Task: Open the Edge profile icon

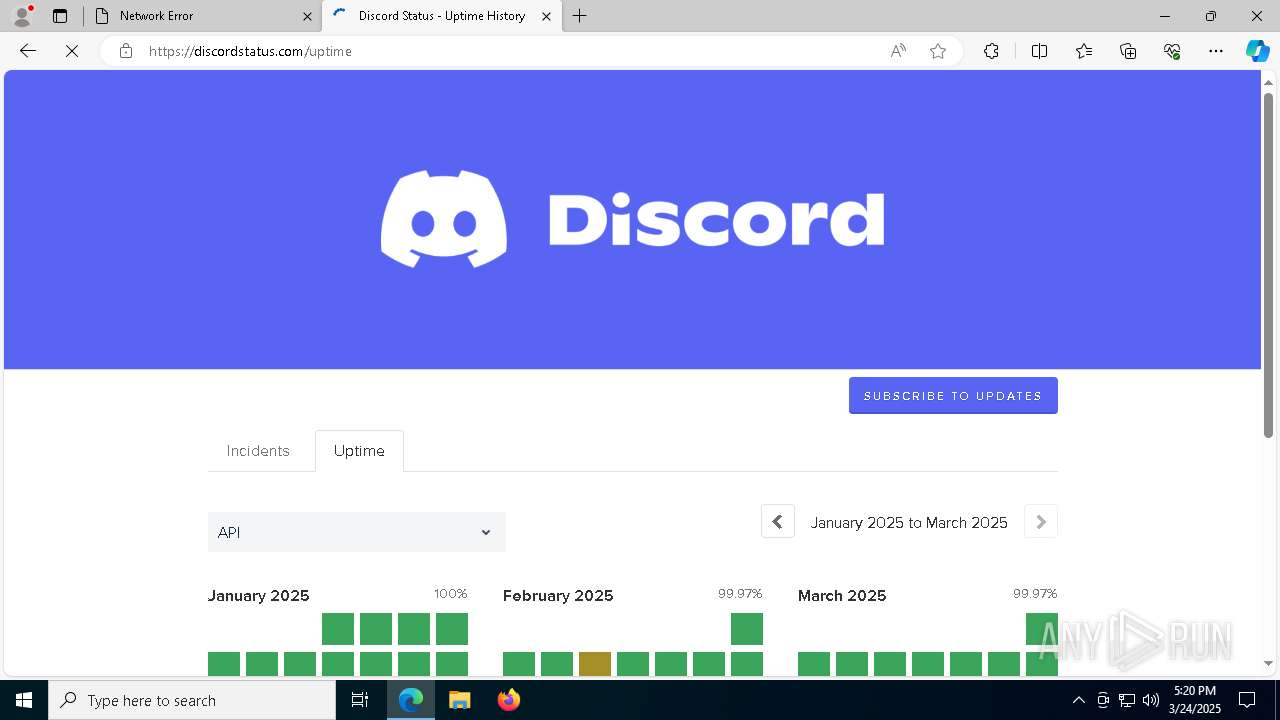Action: [x=22, y=16]
